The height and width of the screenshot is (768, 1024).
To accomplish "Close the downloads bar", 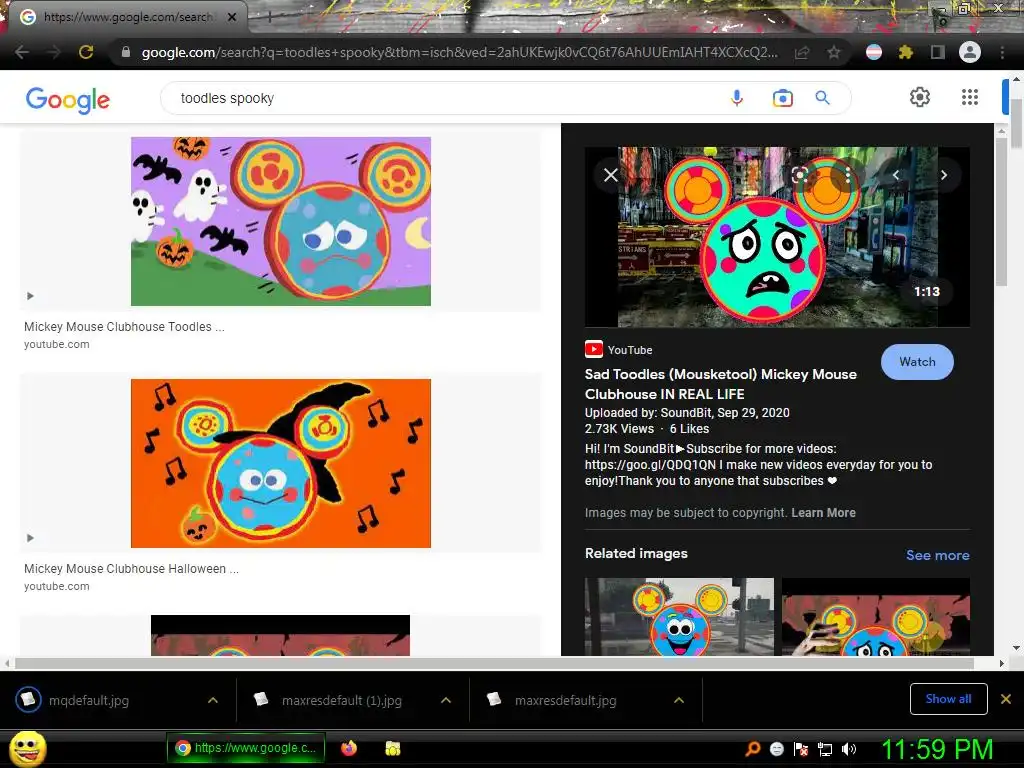I will tap(1006, 699).
